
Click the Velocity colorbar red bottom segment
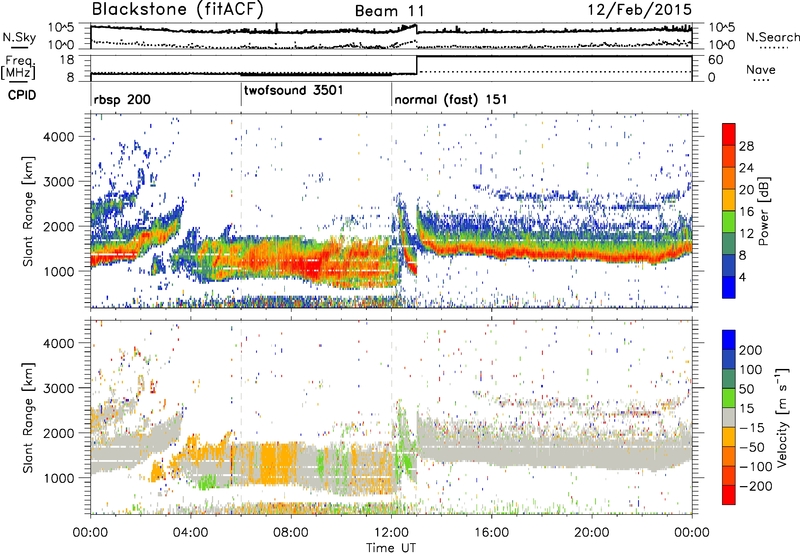729,495
